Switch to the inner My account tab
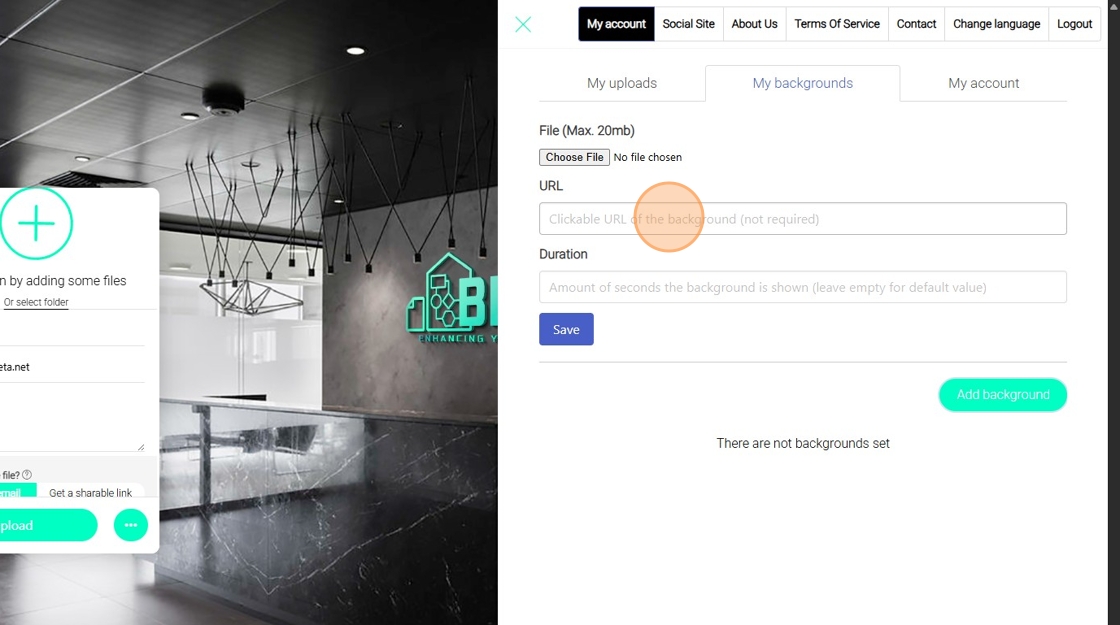 tap(984, 83)
